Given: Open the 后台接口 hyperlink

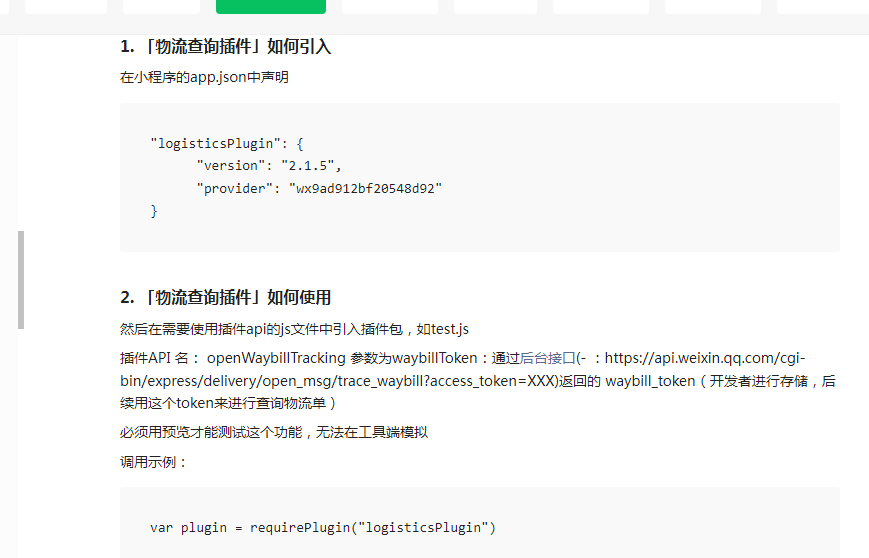Looking at the screenshot, I should (547, 358).
